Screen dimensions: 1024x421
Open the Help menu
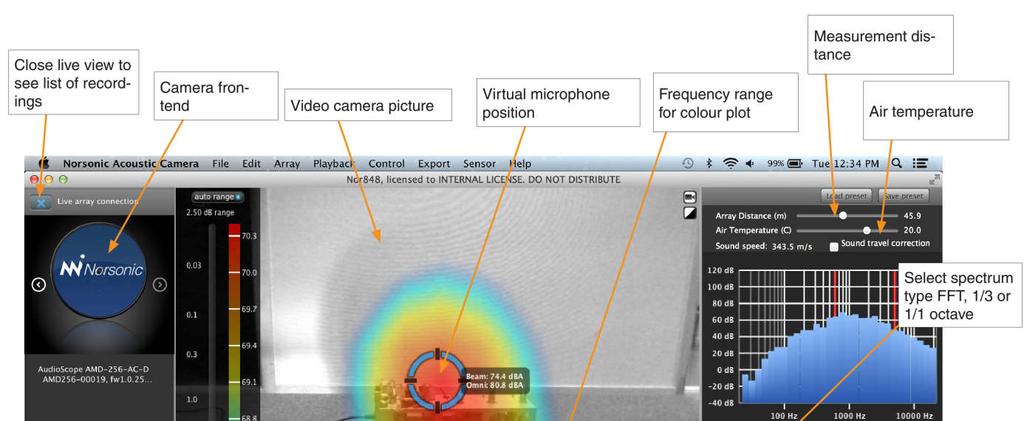520,164
